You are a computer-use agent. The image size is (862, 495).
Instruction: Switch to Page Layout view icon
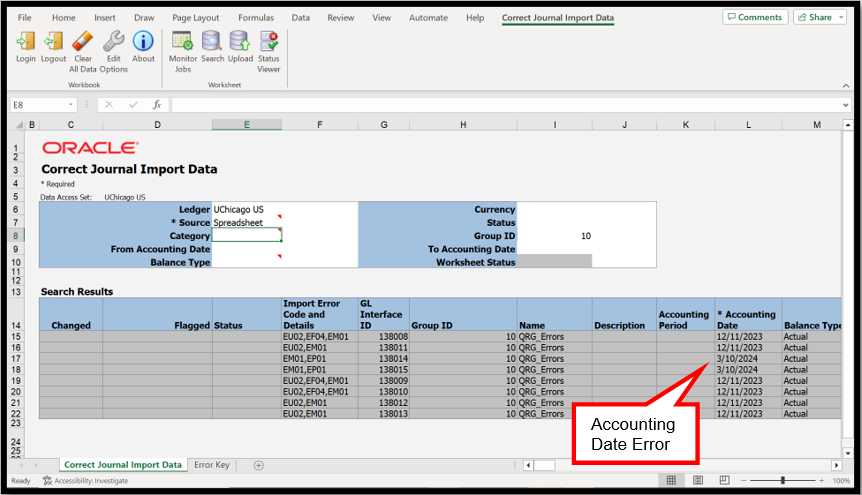tap(698, 480)
